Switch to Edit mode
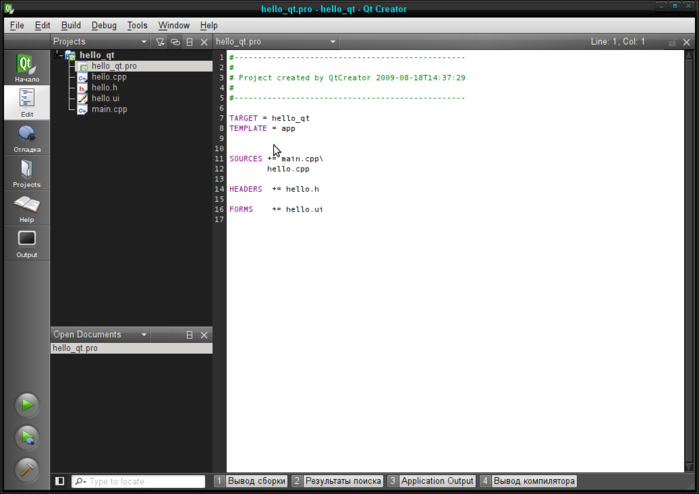 [27, 103]
